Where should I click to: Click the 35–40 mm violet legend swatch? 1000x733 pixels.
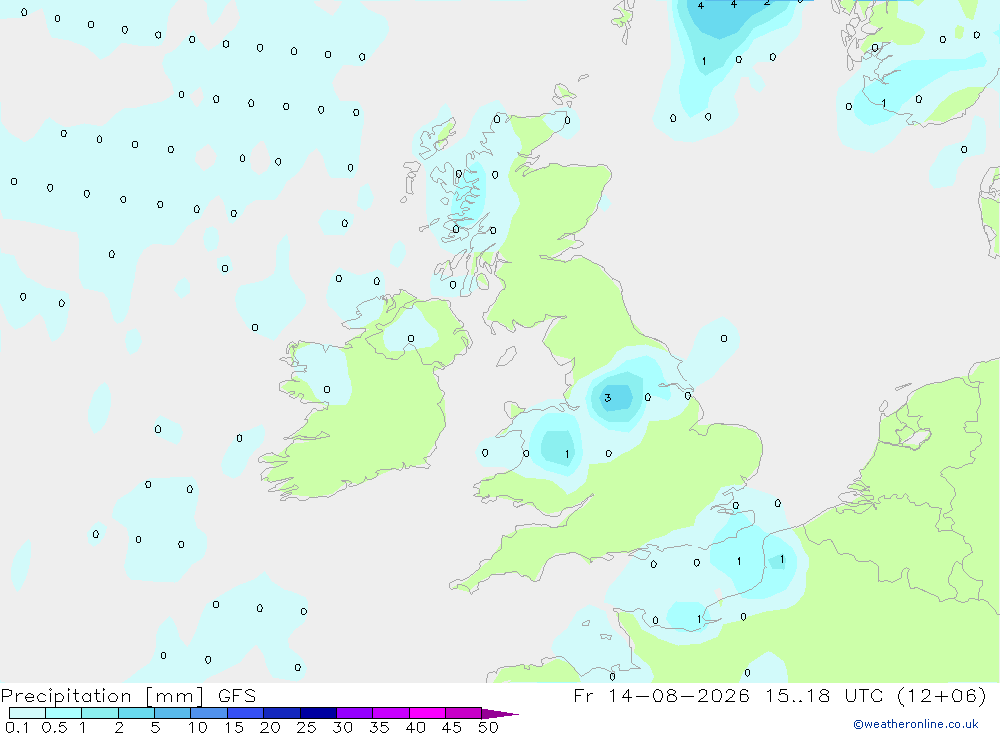point(390,713)
